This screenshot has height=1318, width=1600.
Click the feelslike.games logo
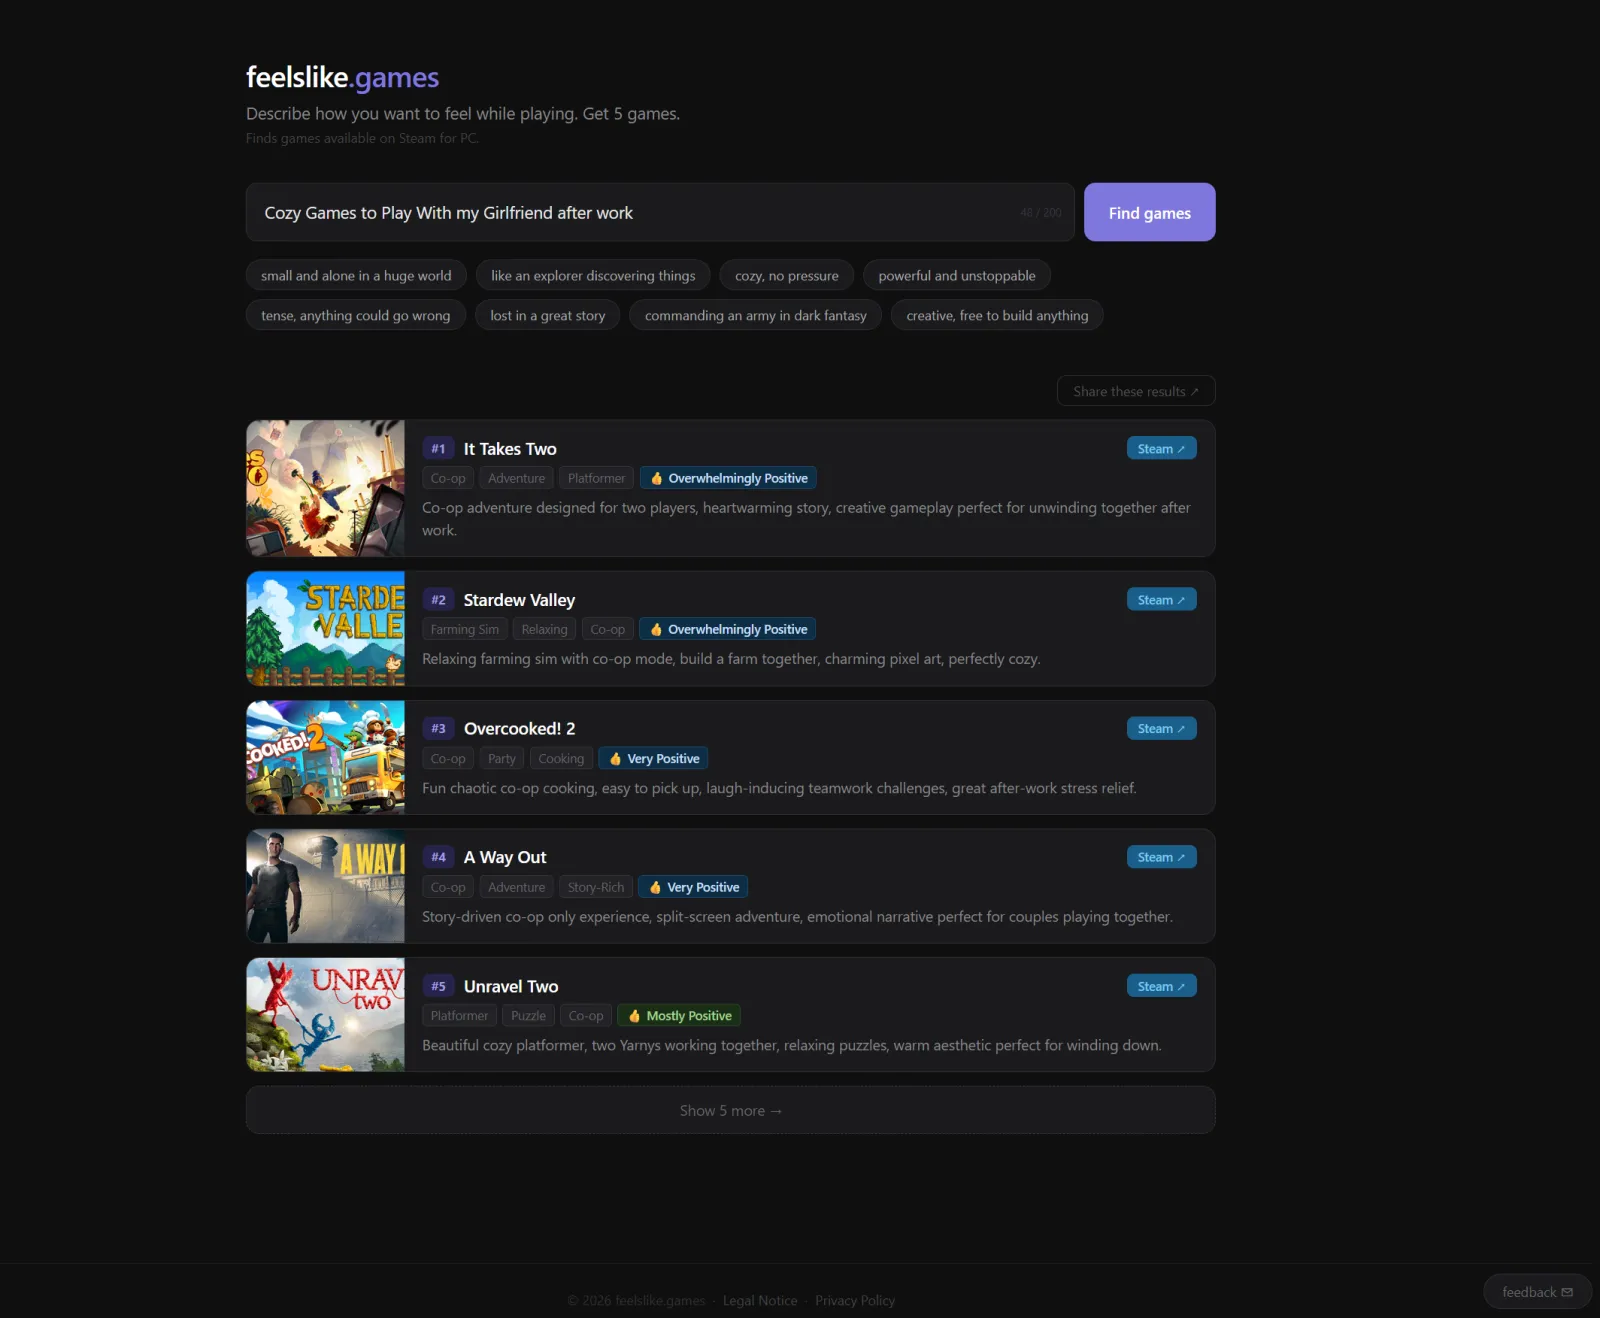tap(342, 77)
